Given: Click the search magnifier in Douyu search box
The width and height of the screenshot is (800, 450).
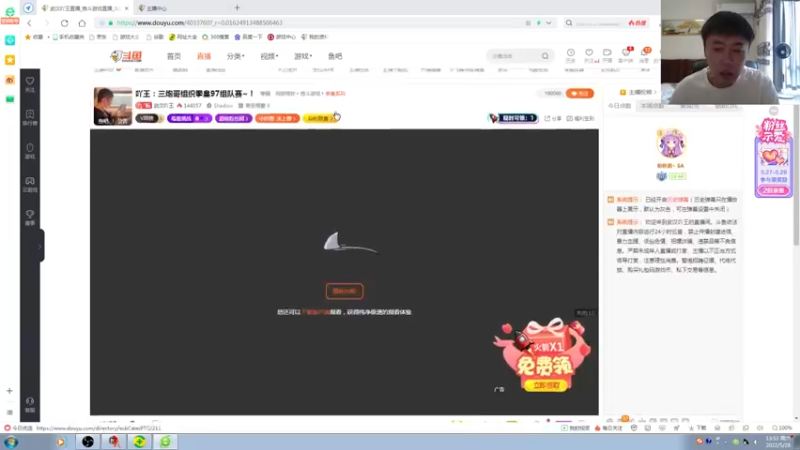Looking at the screenshot, I should 545,56.
